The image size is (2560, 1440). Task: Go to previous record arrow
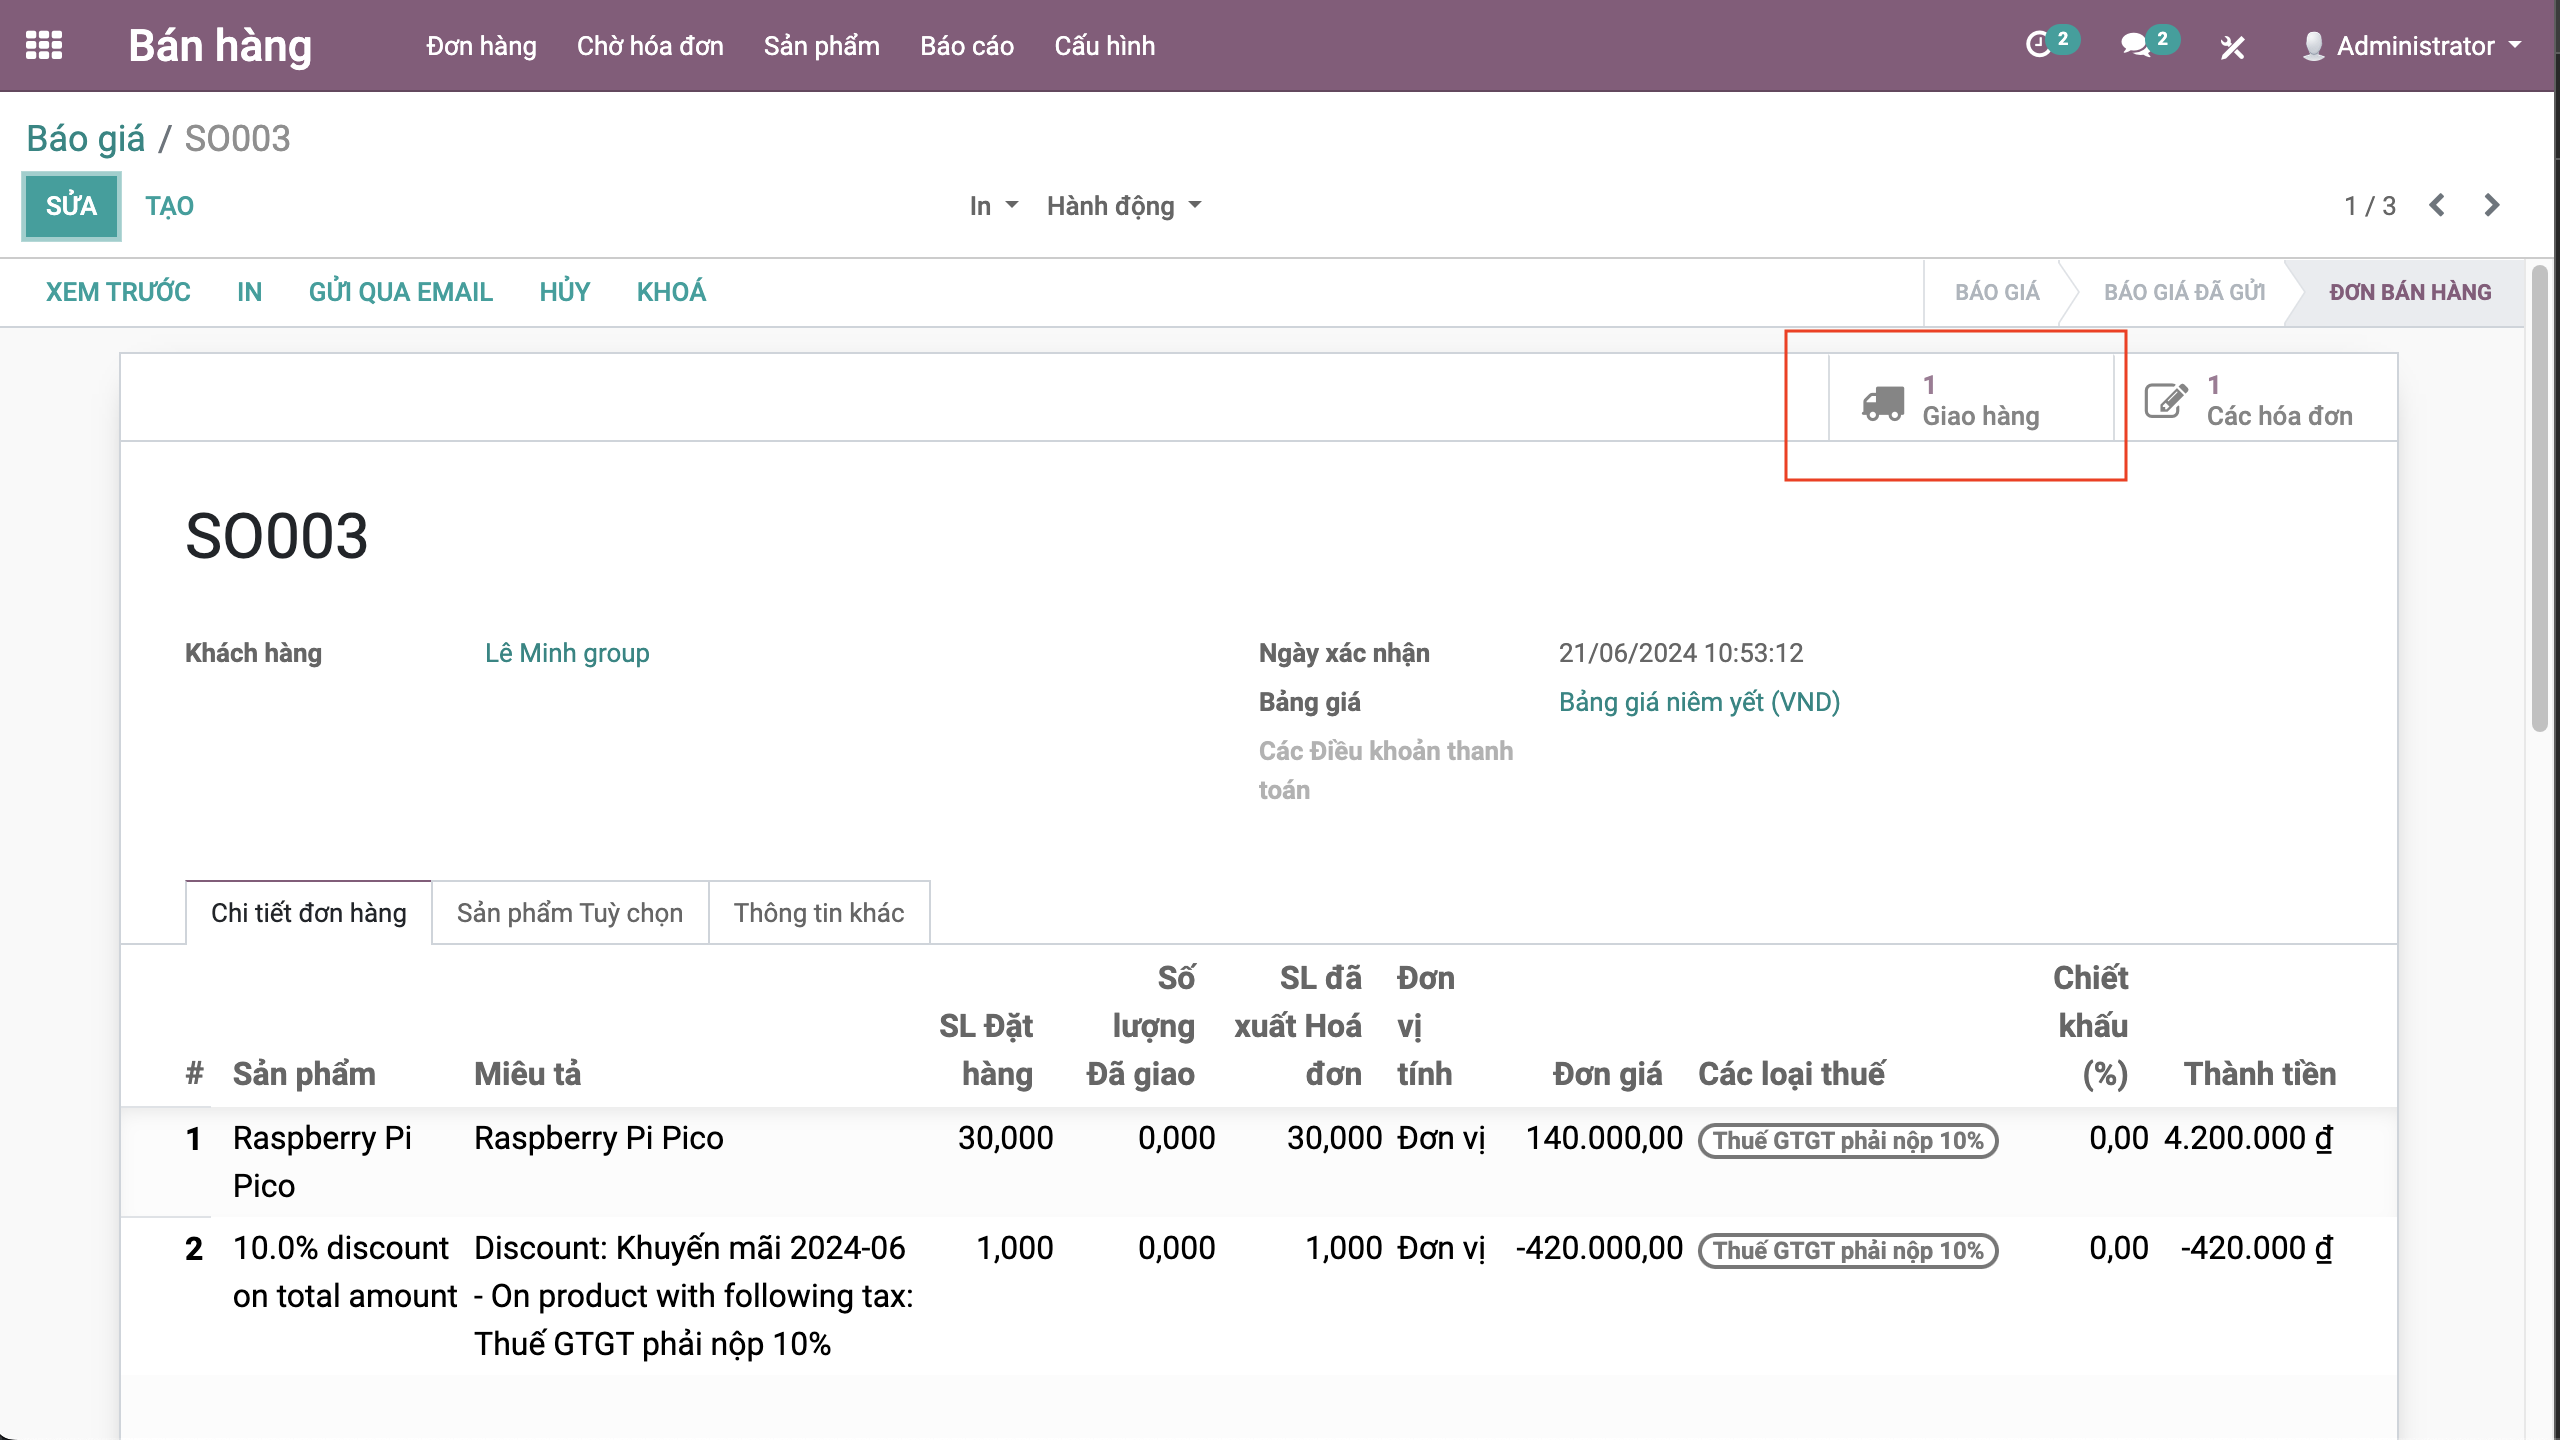pyautogui.click(x=2437, y=205)
